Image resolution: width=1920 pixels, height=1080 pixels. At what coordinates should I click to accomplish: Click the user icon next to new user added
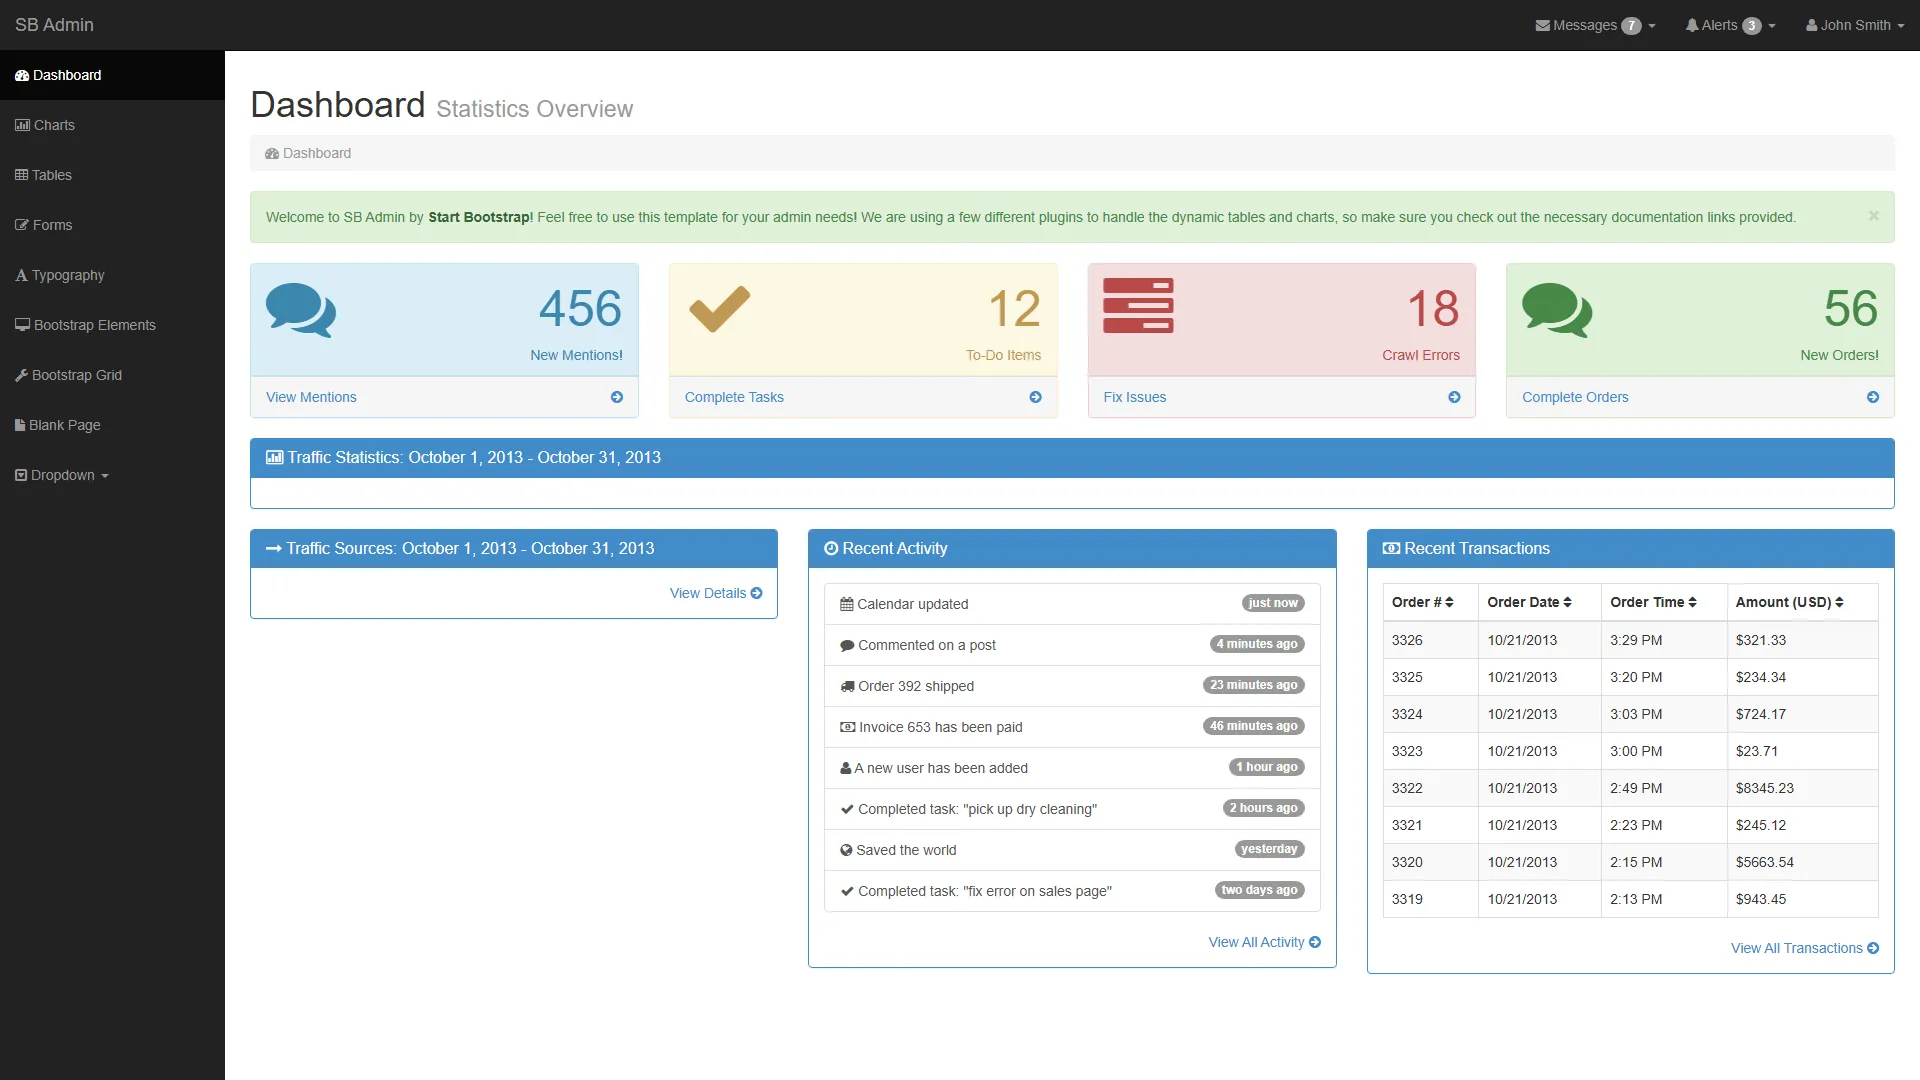[x=846, y=768]
